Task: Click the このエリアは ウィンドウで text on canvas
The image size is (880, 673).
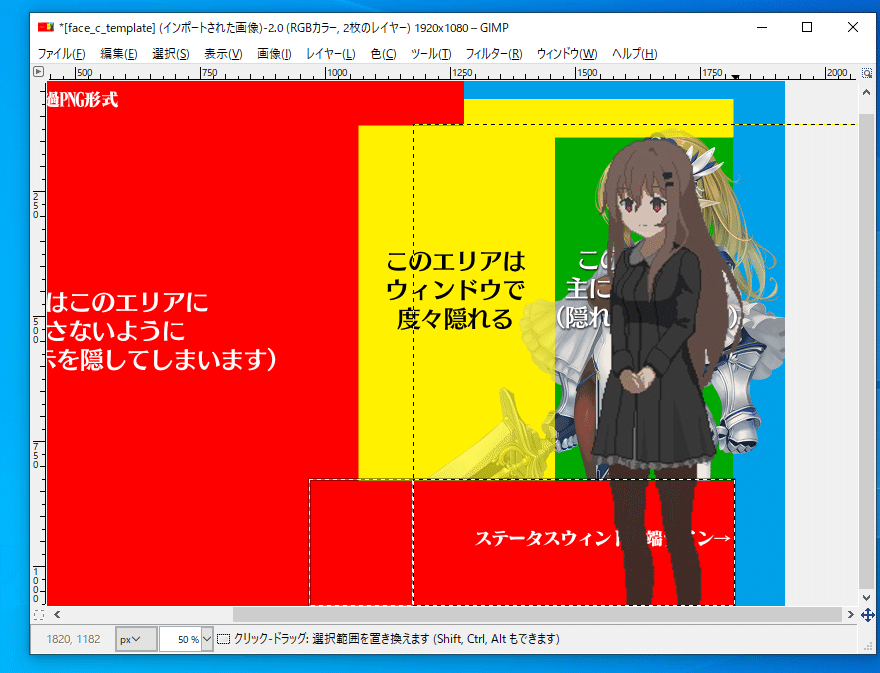Action: click(x=455, y=276)
